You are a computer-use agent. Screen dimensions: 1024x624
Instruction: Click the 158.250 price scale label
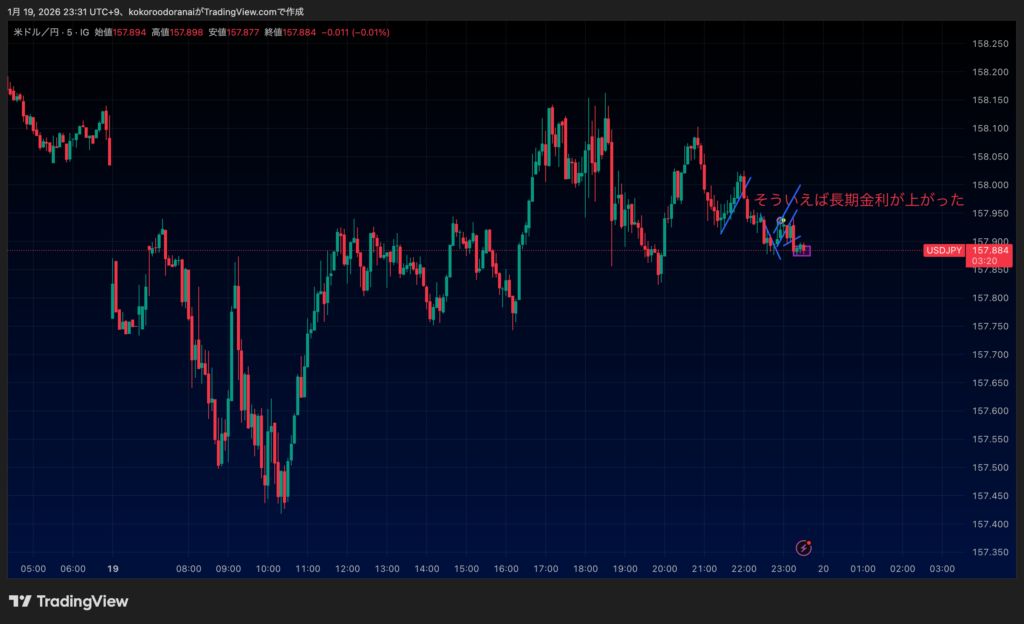pos(990,43)
